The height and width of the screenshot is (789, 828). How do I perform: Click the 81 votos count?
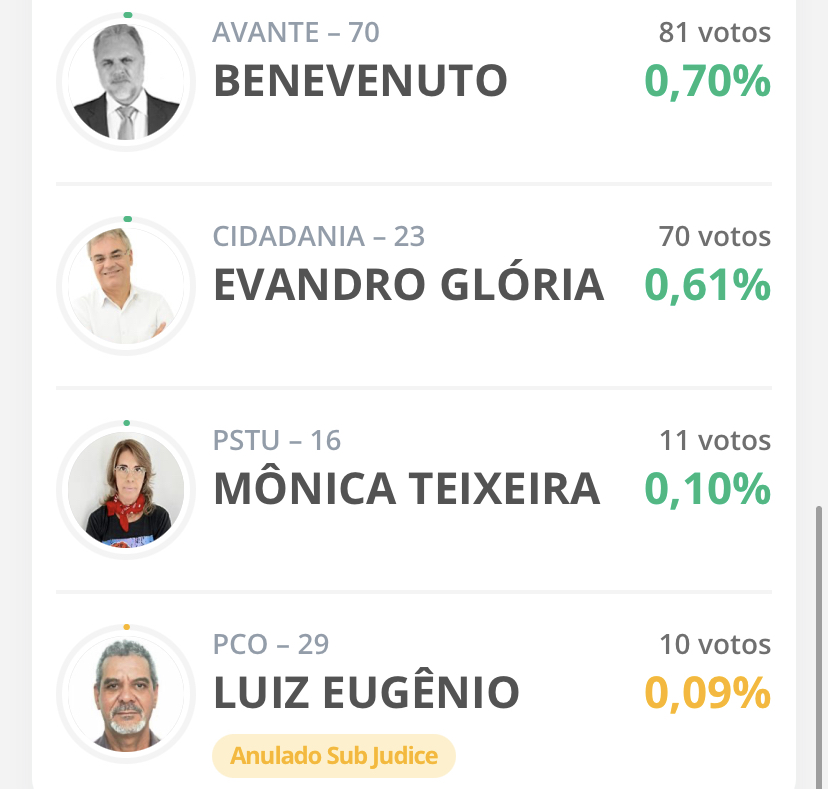(x=714, y=32)
